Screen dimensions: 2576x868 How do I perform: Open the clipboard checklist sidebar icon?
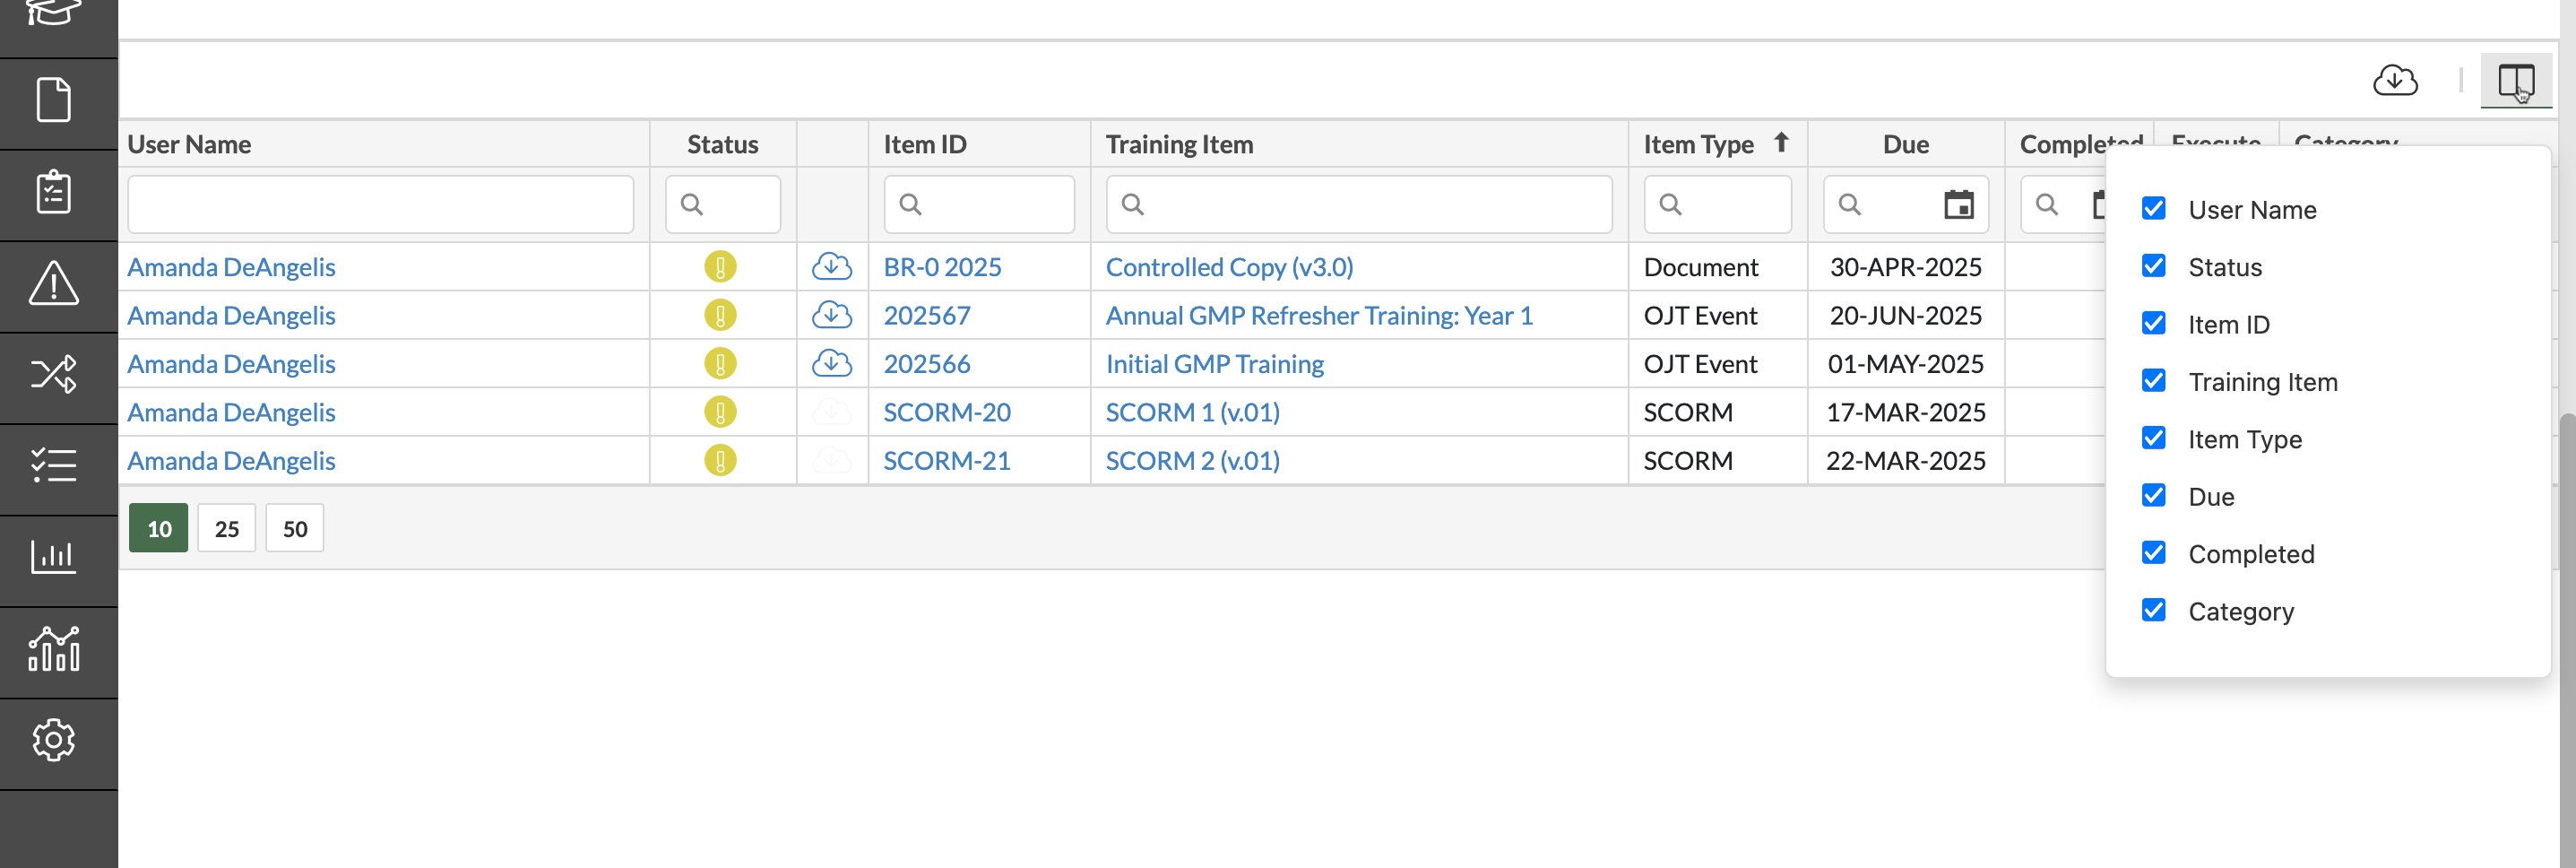pos(54,192)
